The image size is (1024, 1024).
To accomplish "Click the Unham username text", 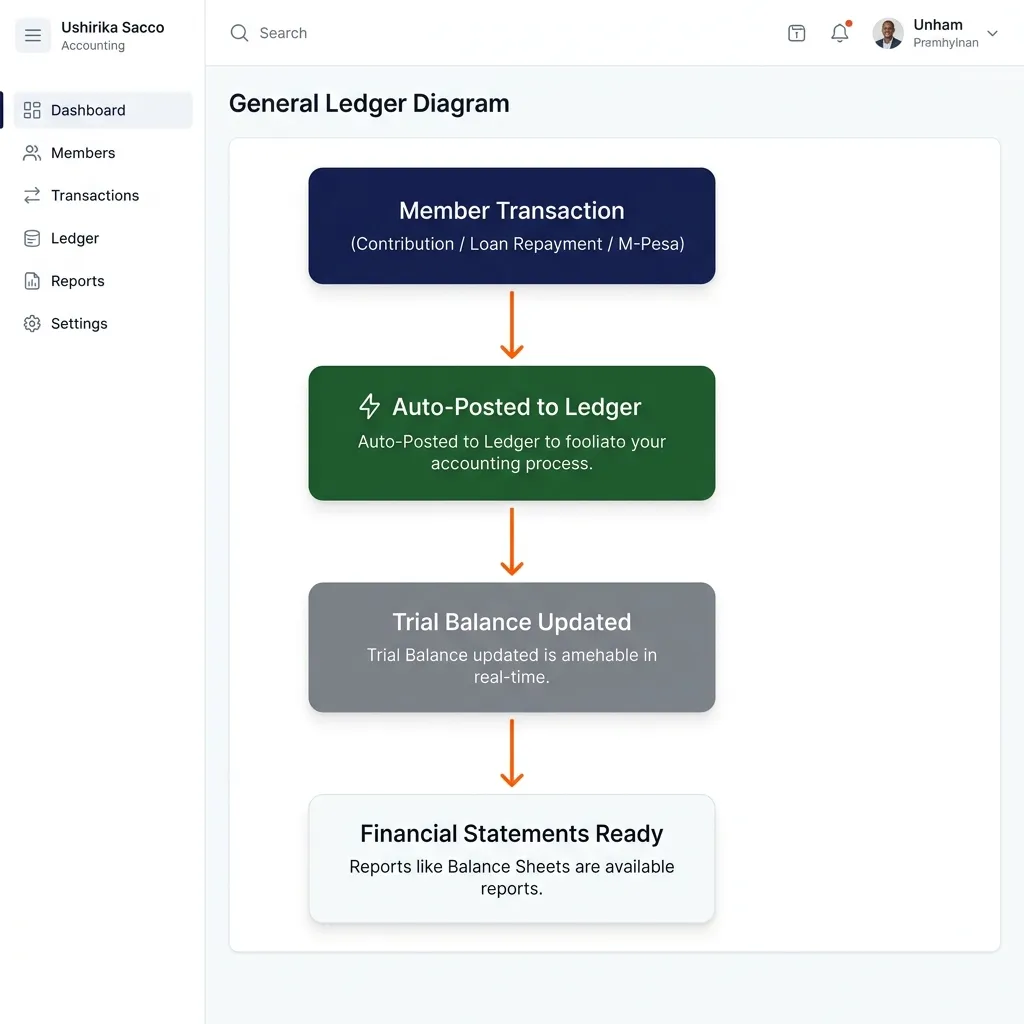I will (938, 25).
